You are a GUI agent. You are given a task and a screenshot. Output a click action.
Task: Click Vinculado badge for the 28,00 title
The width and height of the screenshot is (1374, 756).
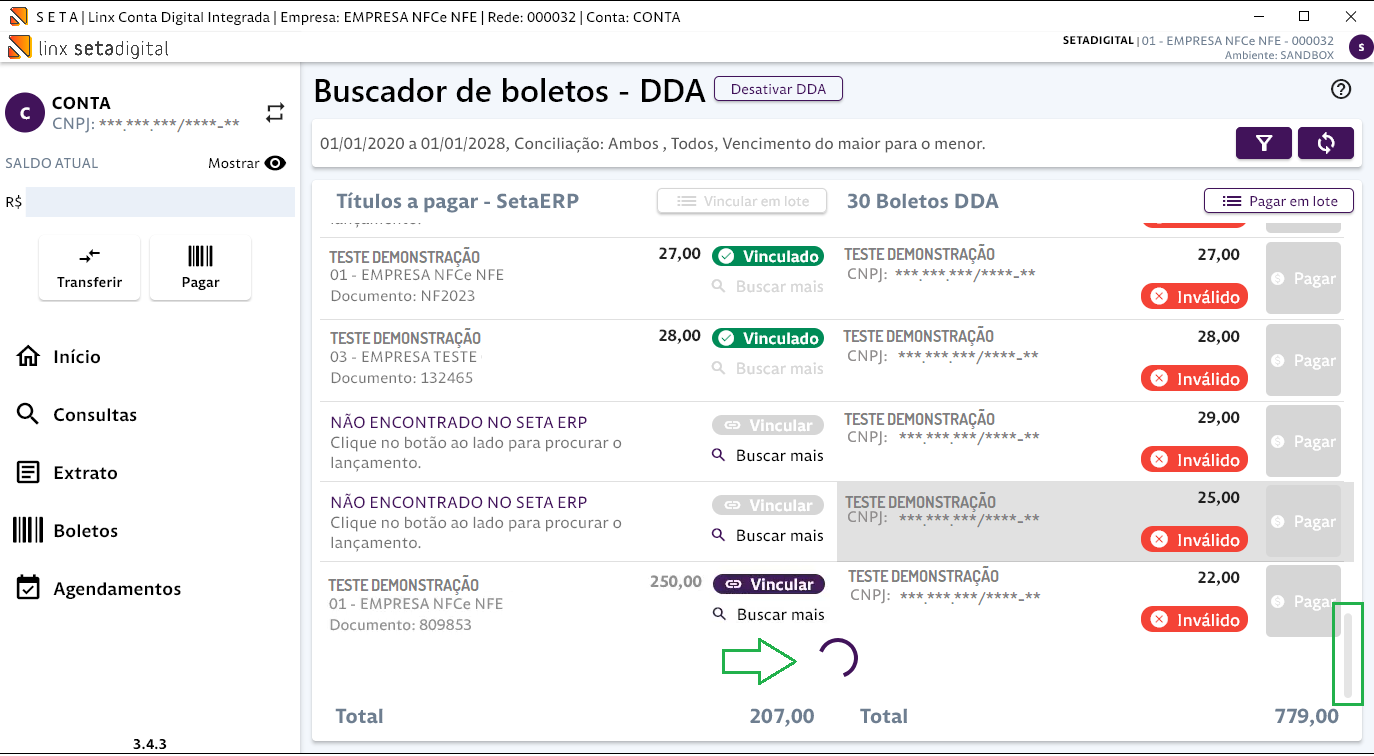coord(767,339)
